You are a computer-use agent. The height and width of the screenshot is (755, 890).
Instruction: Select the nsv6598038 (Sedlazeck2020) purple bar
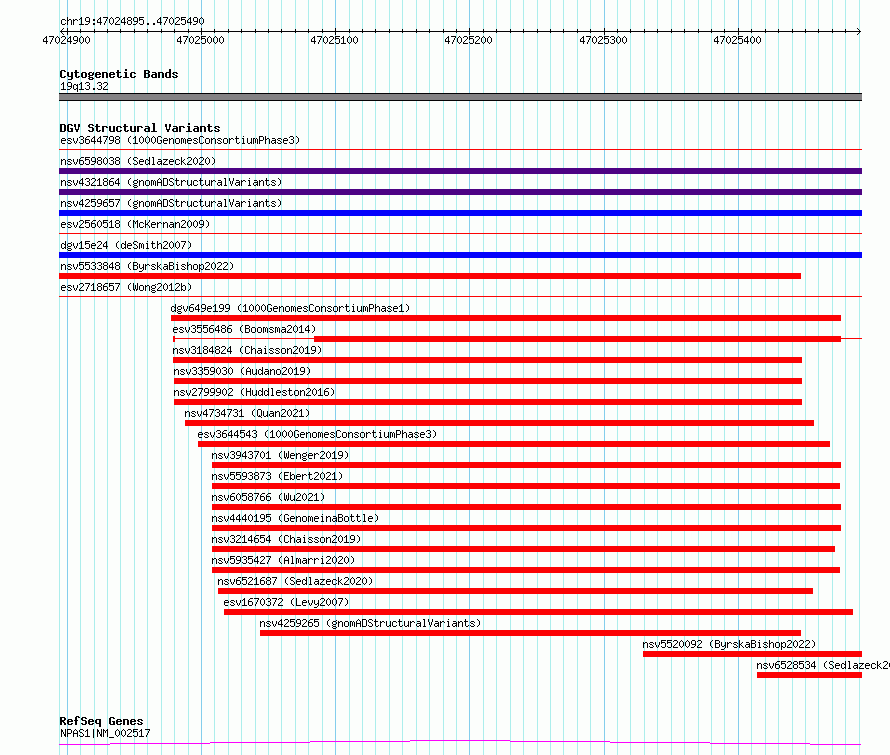460,171
